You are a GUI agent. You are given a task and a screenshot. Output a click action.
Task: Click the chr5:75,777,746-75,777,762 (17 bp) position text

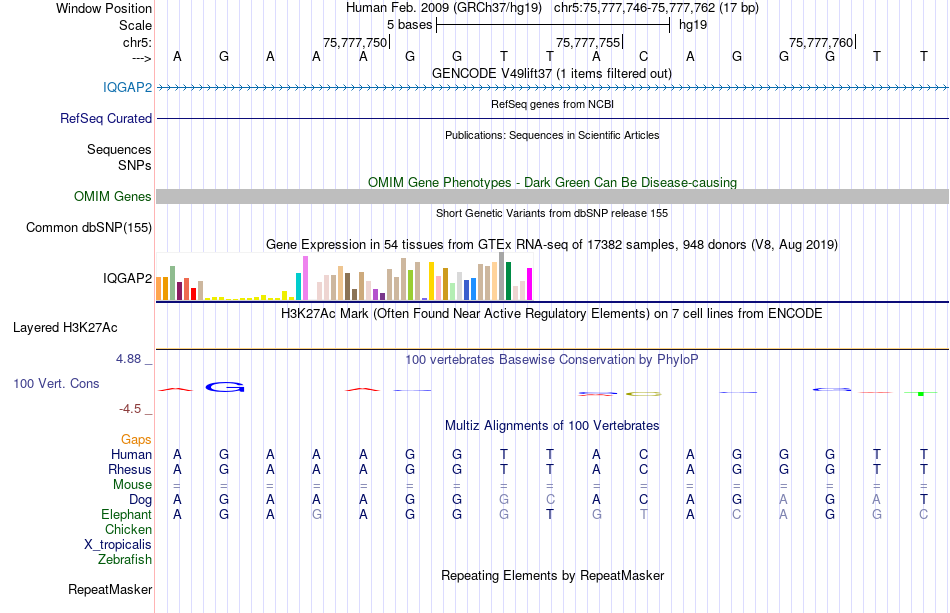coord(656,8)
